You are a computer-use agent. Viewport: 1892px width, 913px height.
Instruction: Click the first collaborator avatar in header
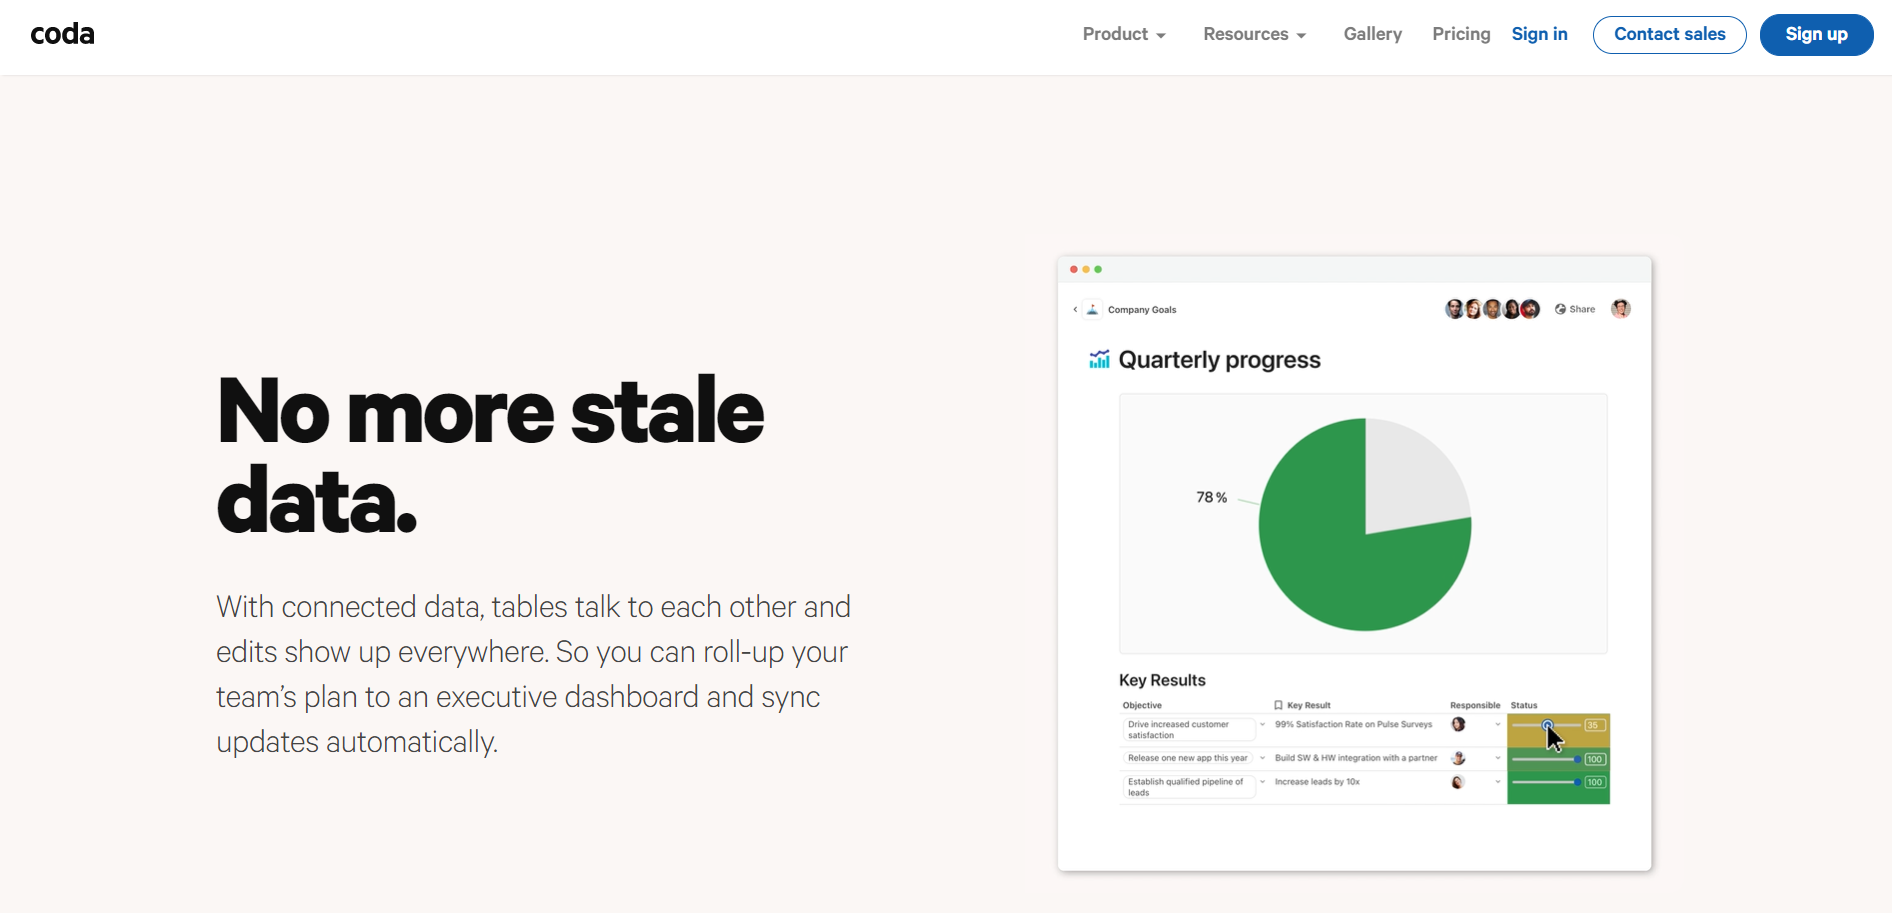(1454, 309)
